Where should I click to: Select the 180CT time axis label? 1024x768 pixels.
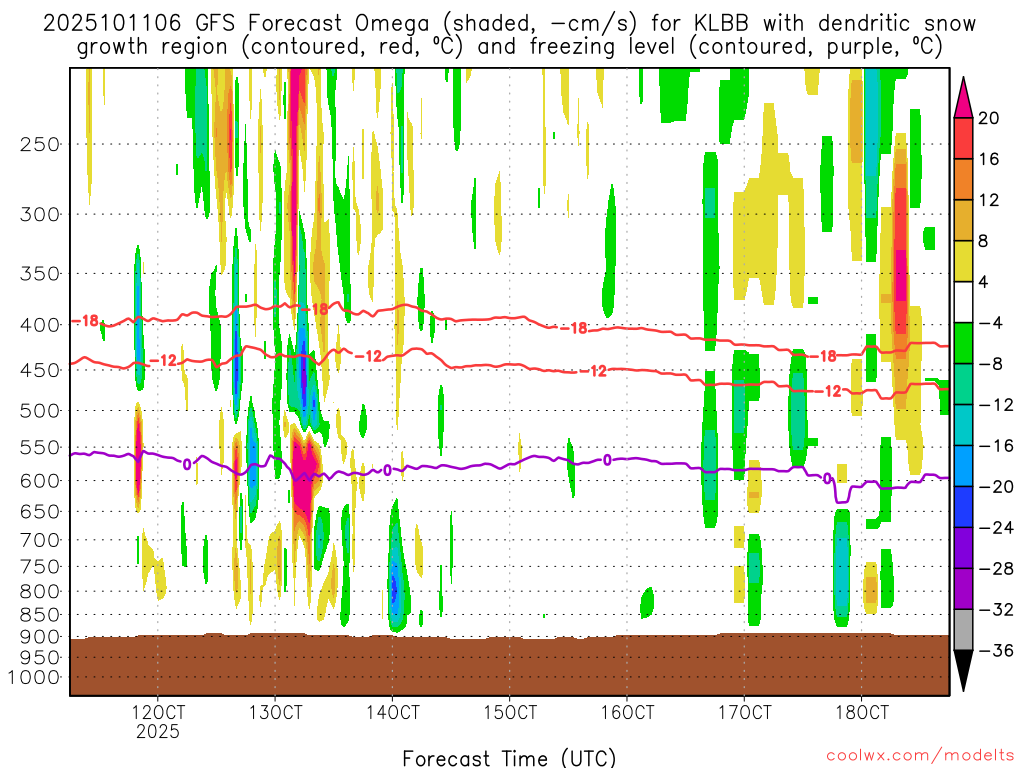862,712
